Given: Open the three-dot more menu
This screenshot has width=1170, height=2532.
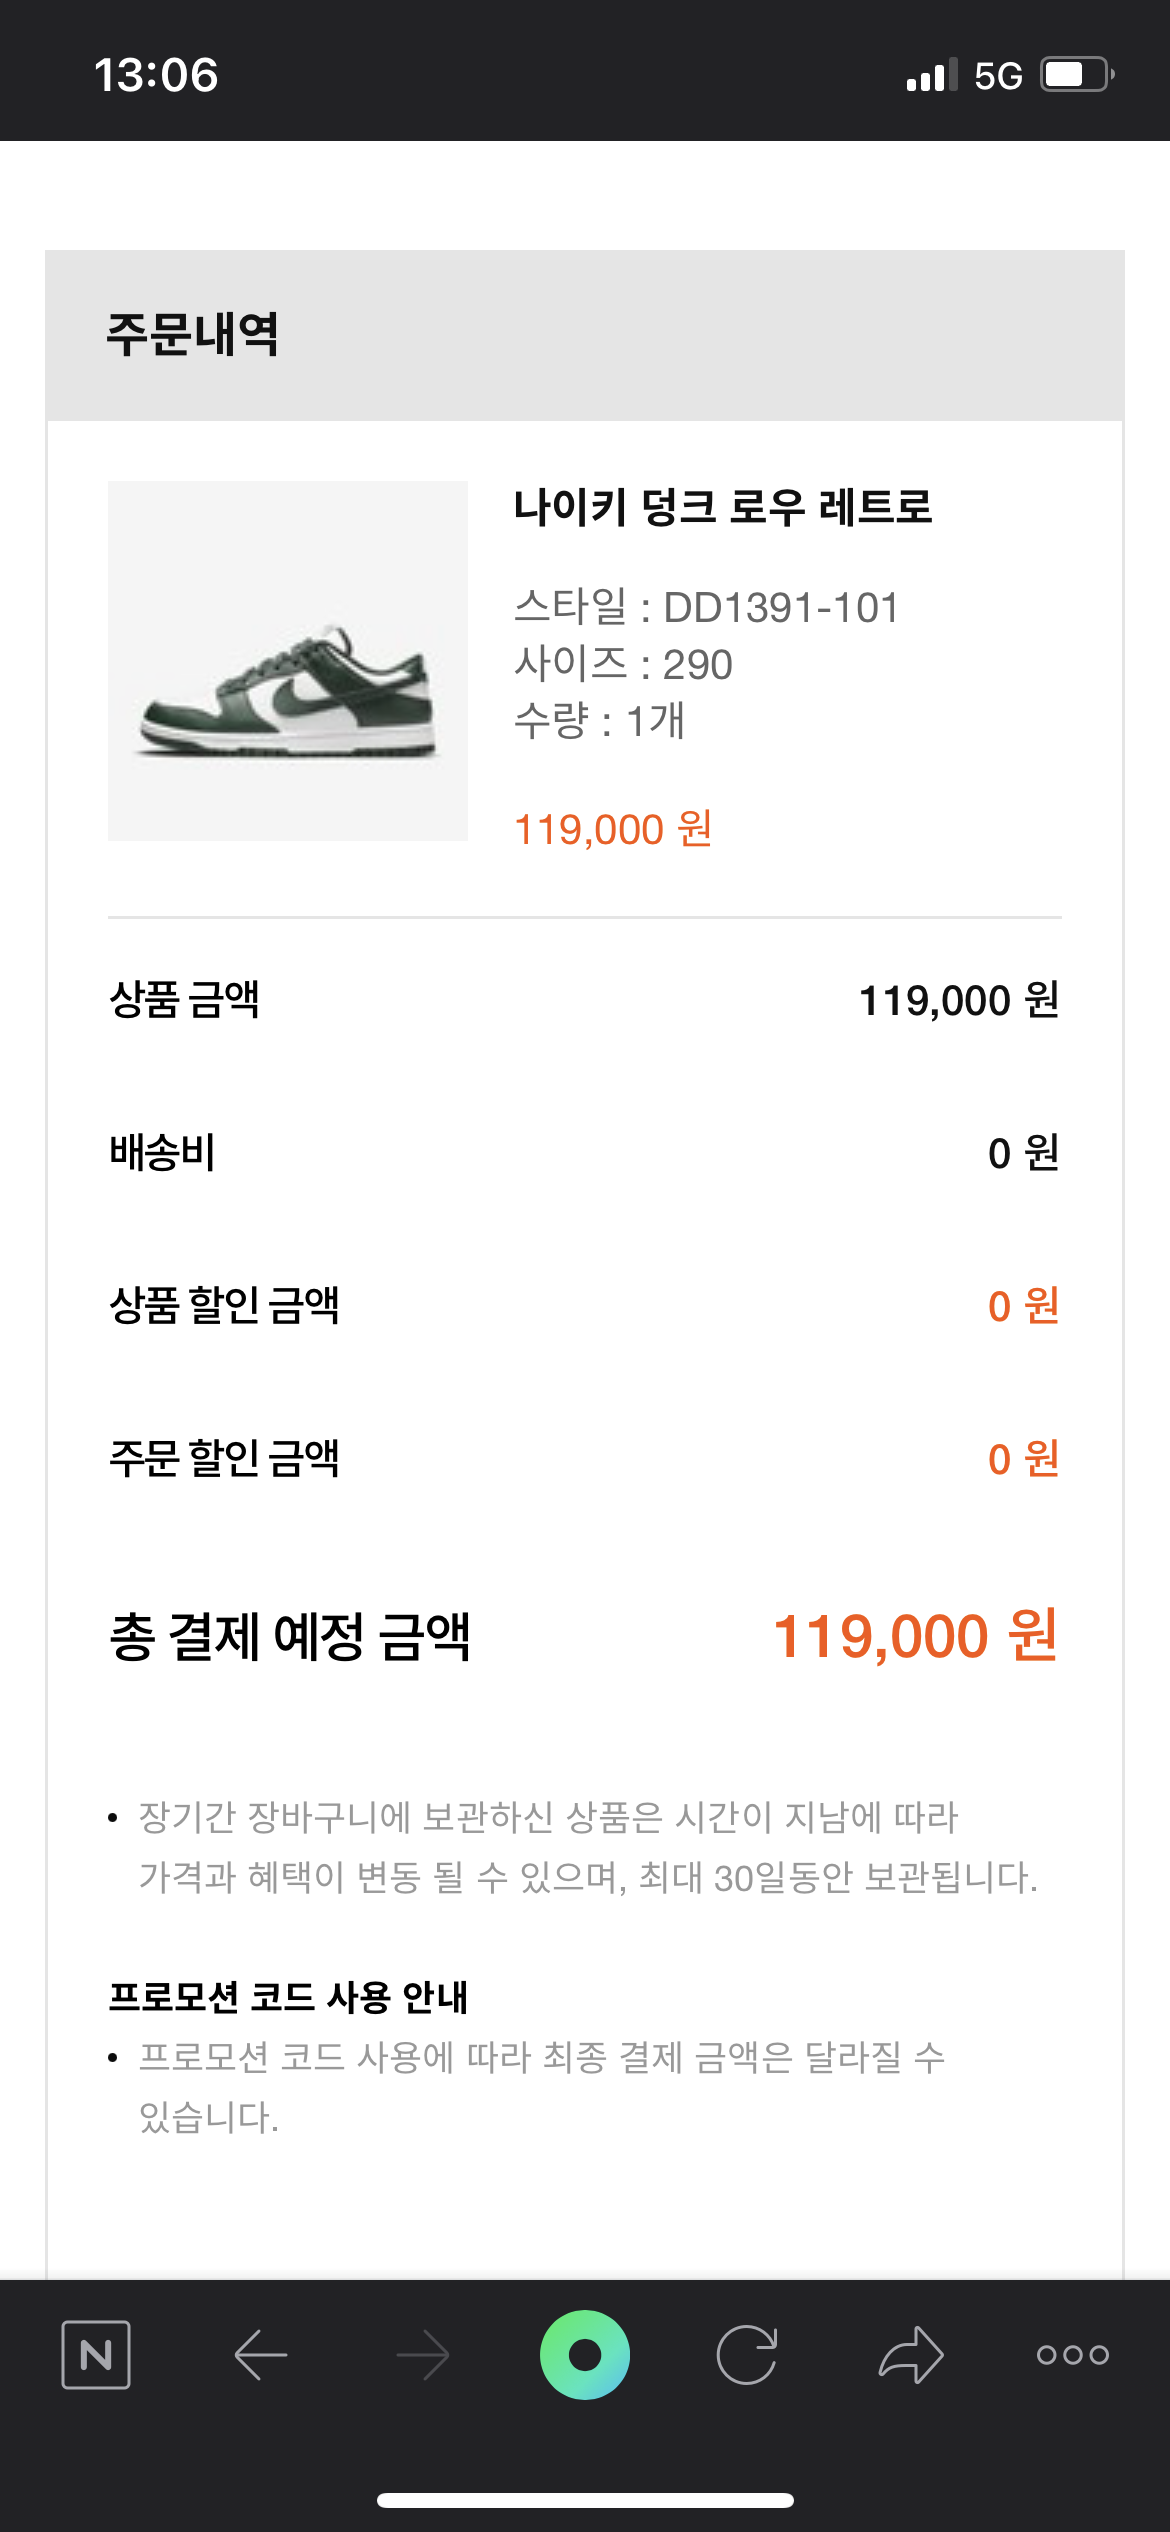Looking at the screenshot, I should pyautogui.click(x=1072, y=2355).
